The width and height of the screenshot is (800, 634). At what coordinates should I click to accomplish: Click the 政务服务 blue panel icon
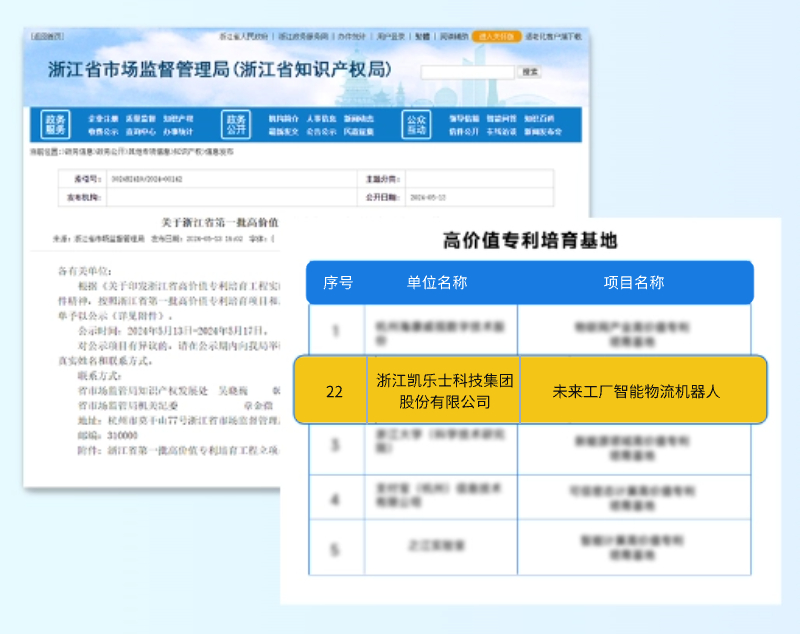click(56, 121)
